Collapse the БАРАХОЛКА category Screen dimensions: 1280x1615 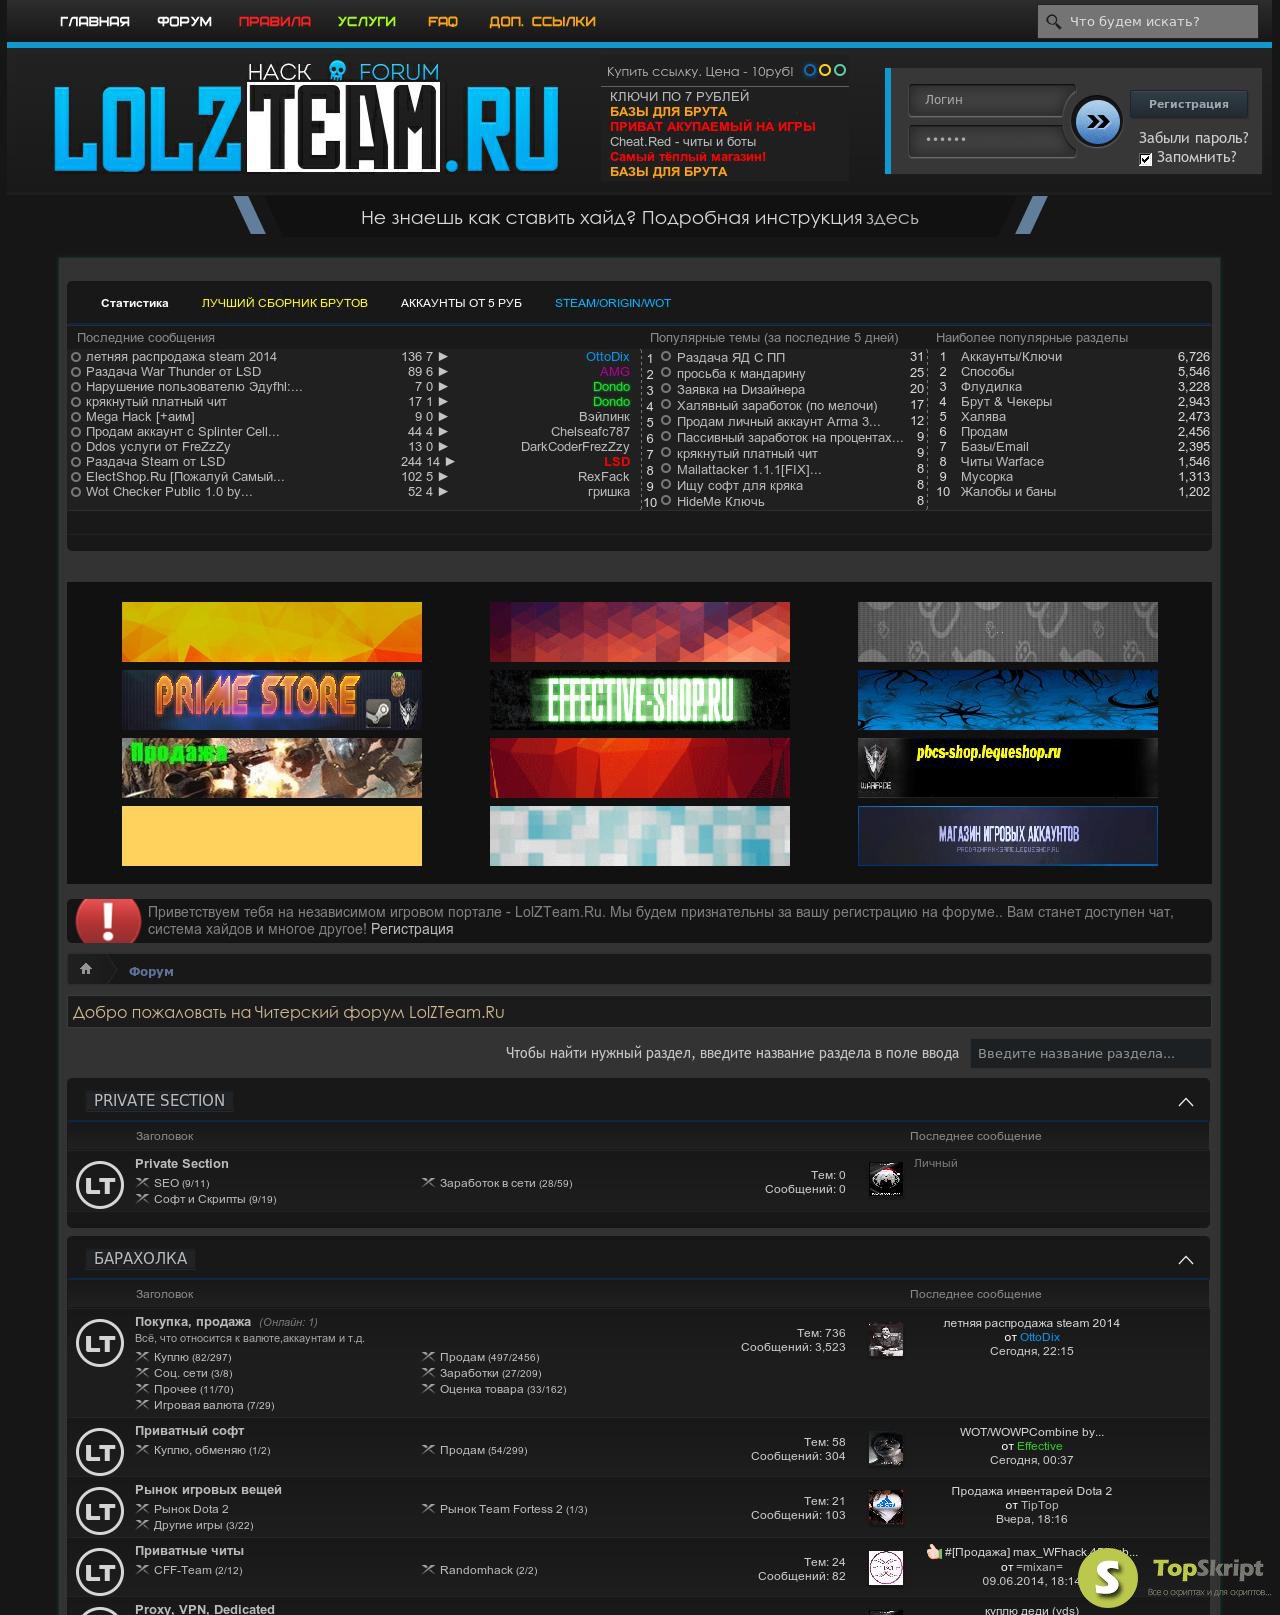tap(1186, 1260)
